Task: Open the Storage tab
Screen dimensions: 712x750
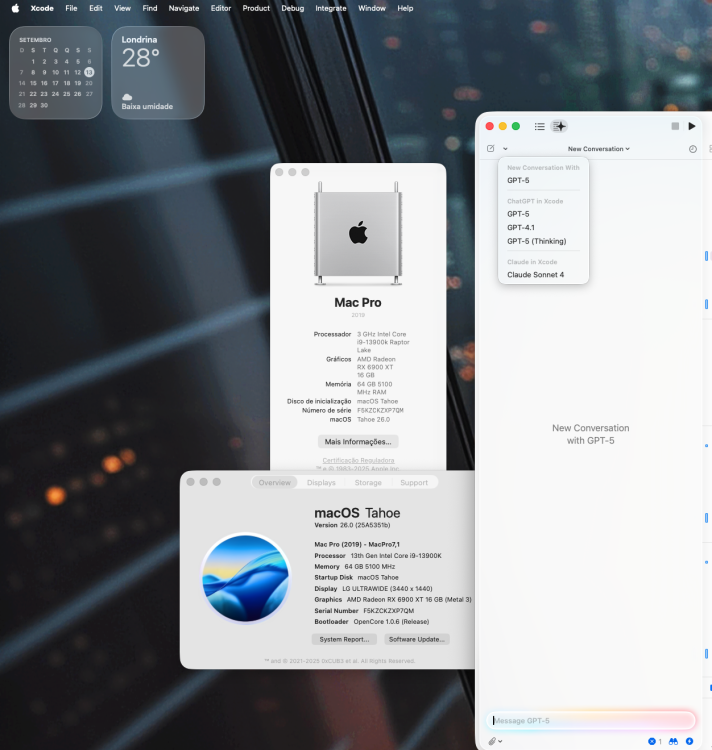Action: (368, 483)
